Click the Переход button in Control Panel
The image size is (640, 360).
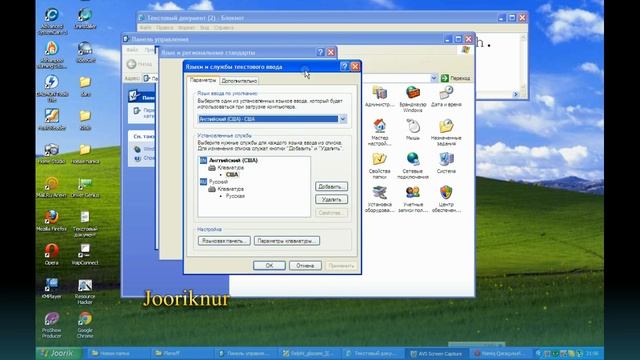point(456,78)
